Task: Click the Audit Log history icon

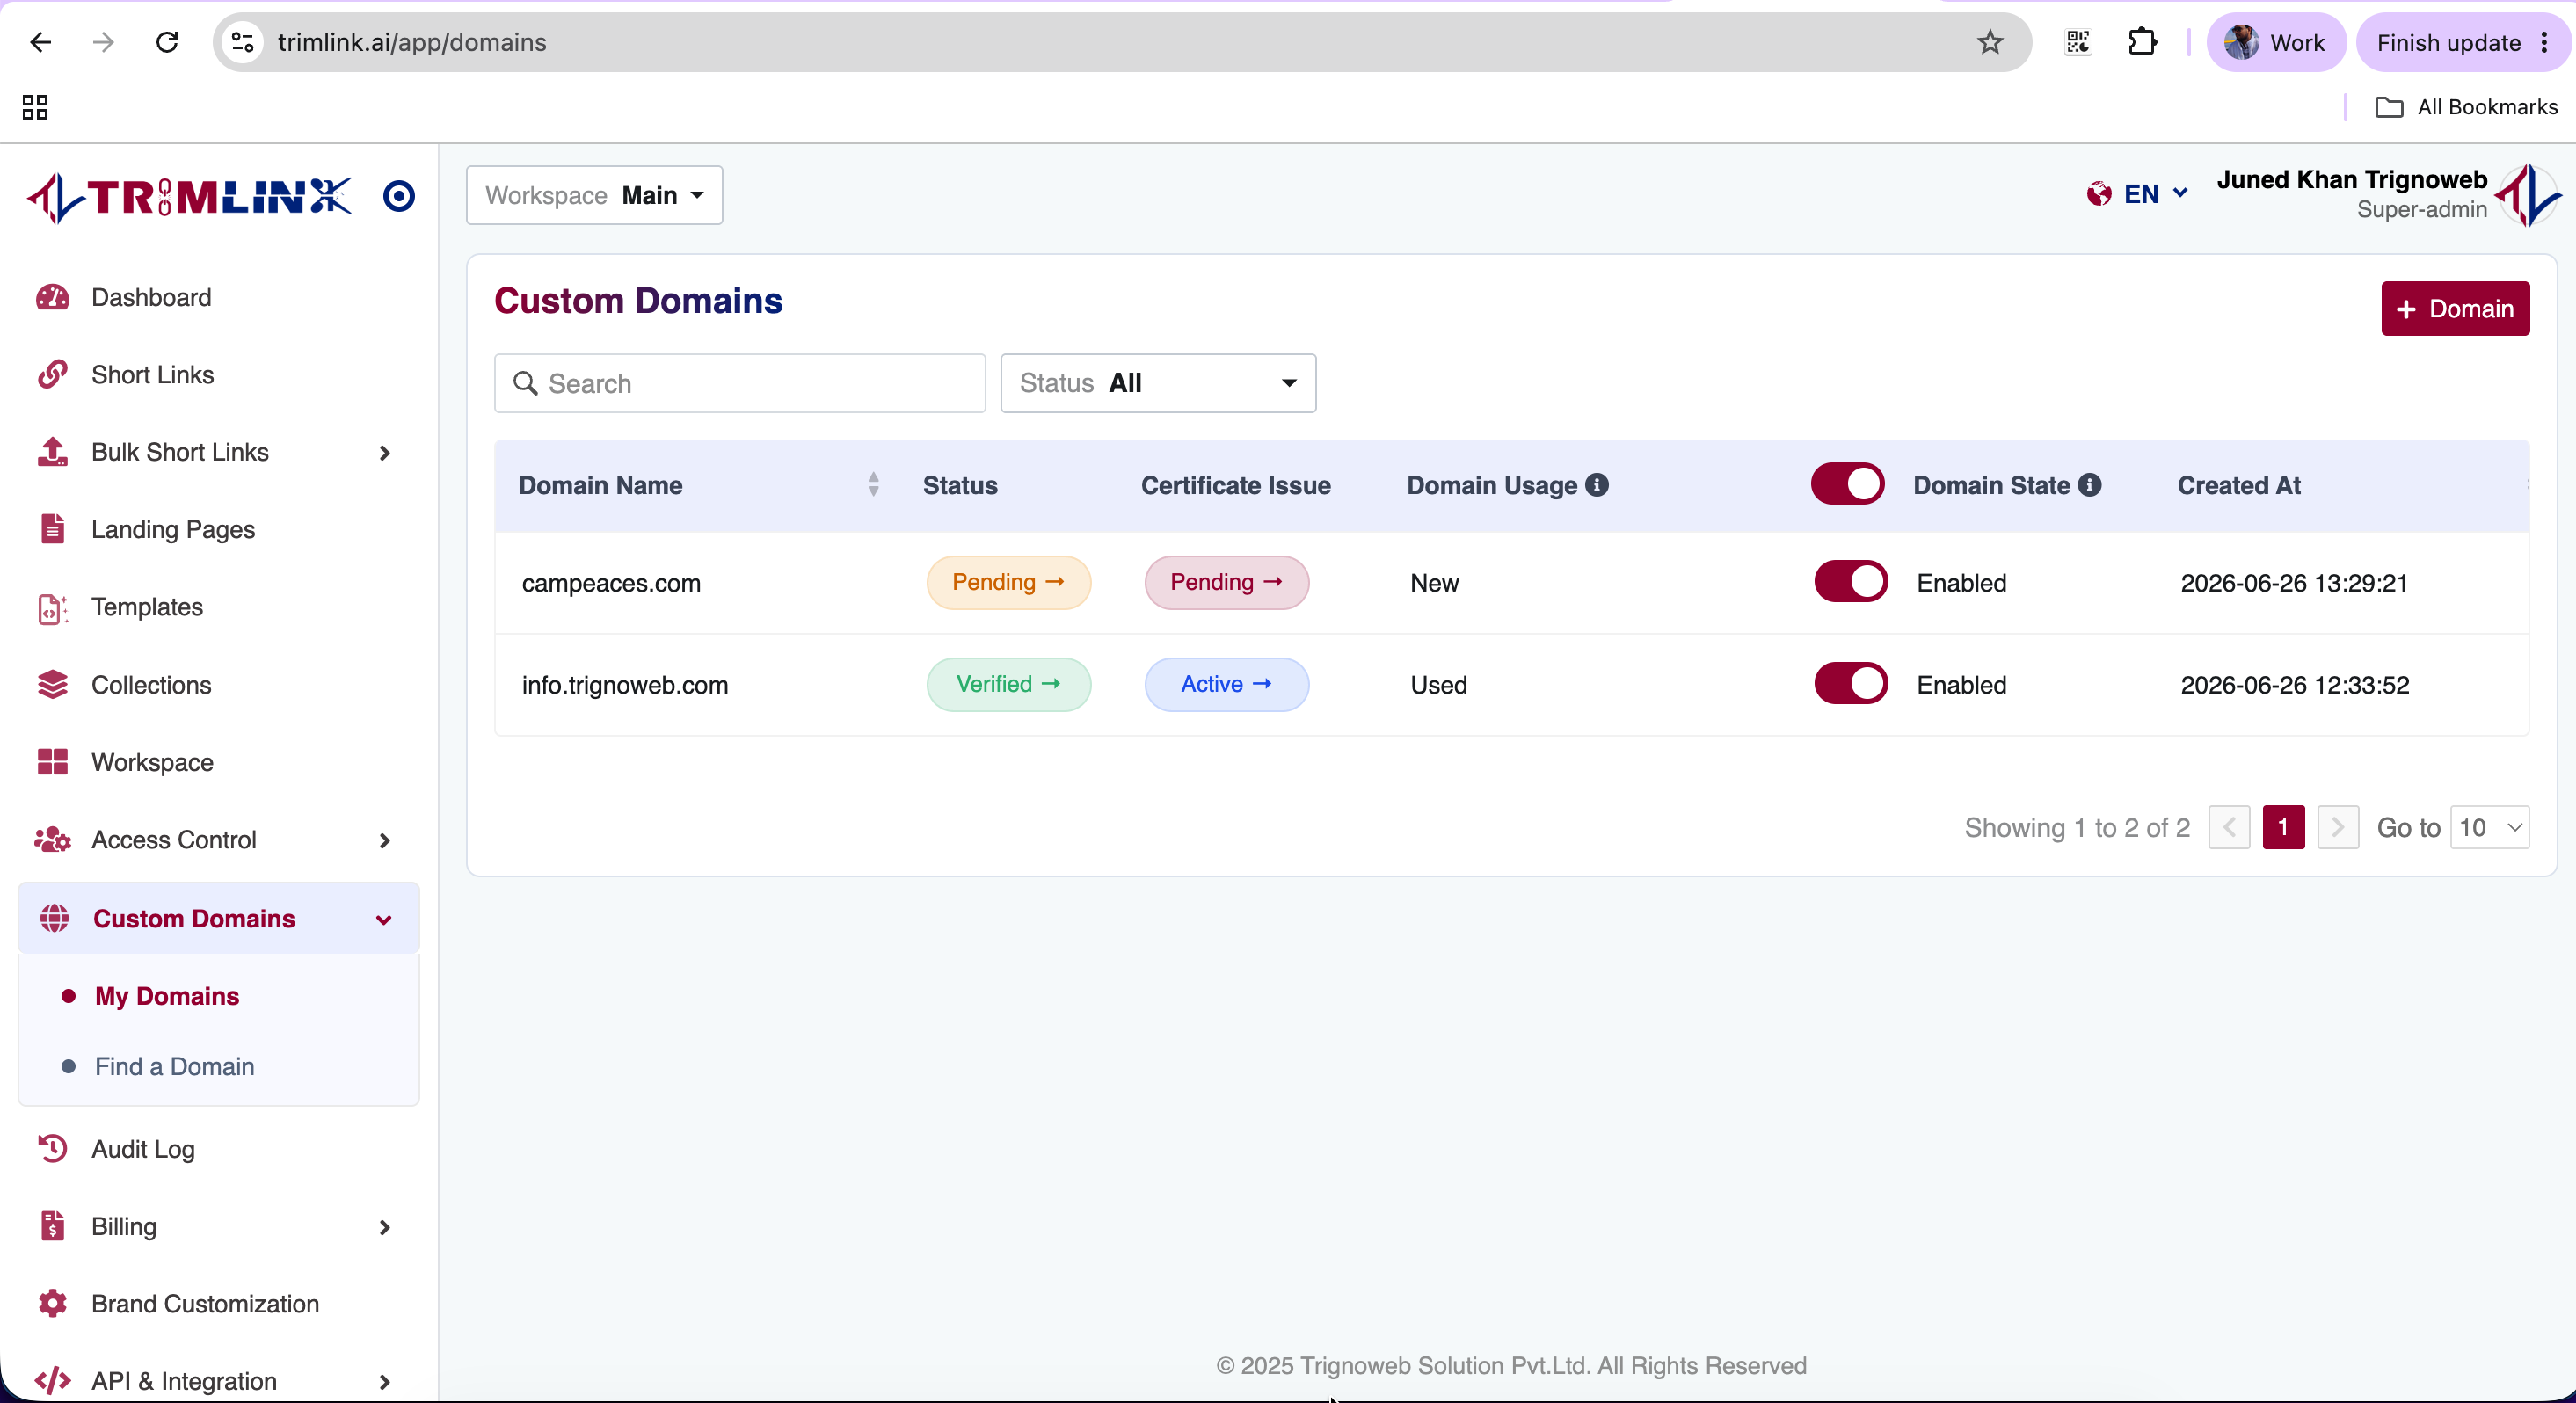Action: pyautogui.click(x=52, y=1149)
